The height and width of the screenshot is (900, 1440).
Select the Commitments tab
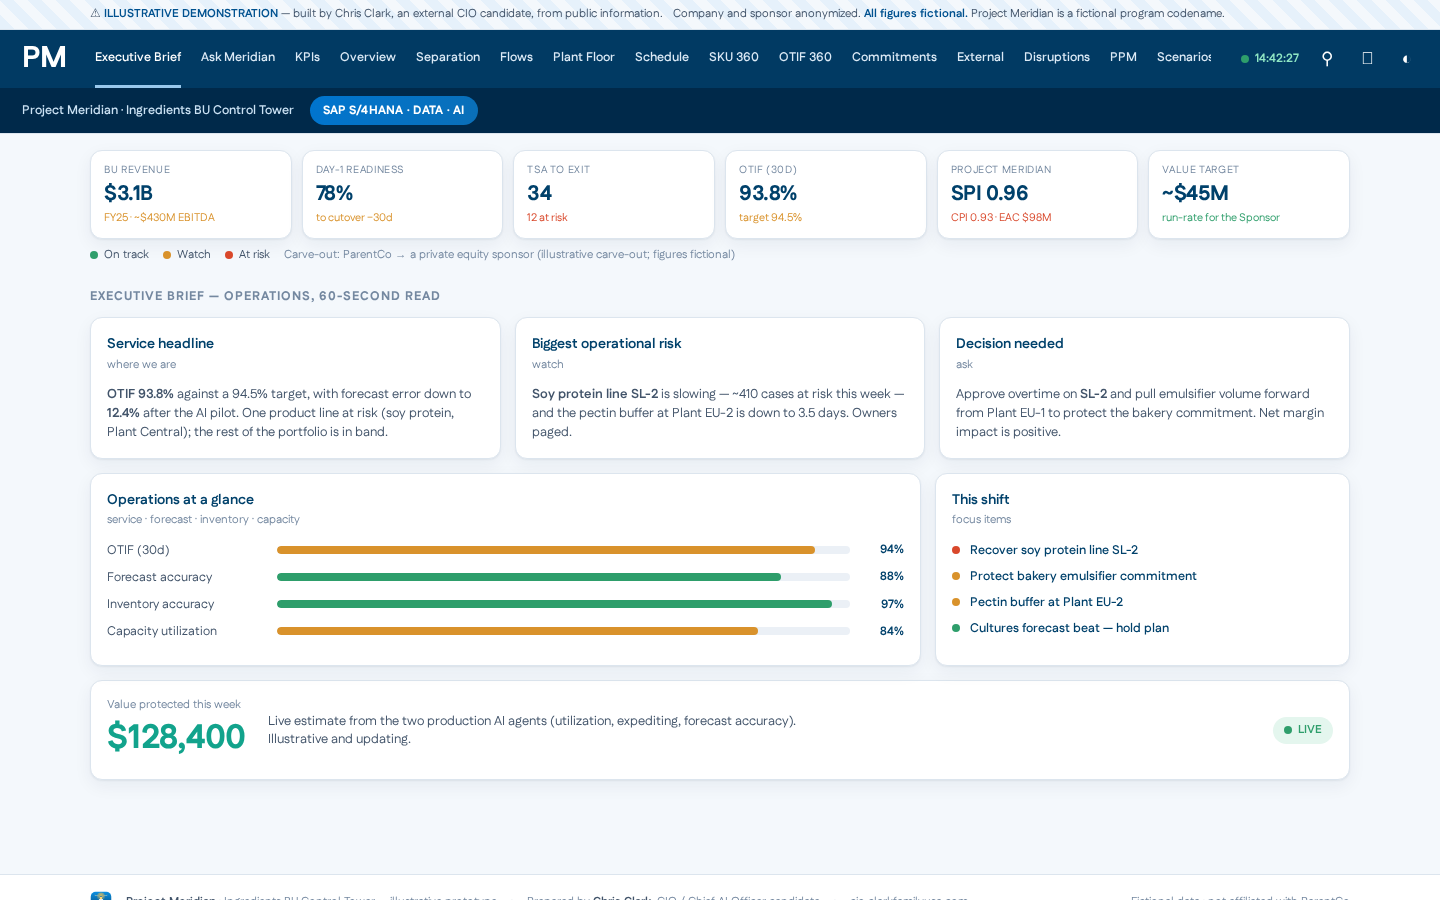click(x=894, y=57)
